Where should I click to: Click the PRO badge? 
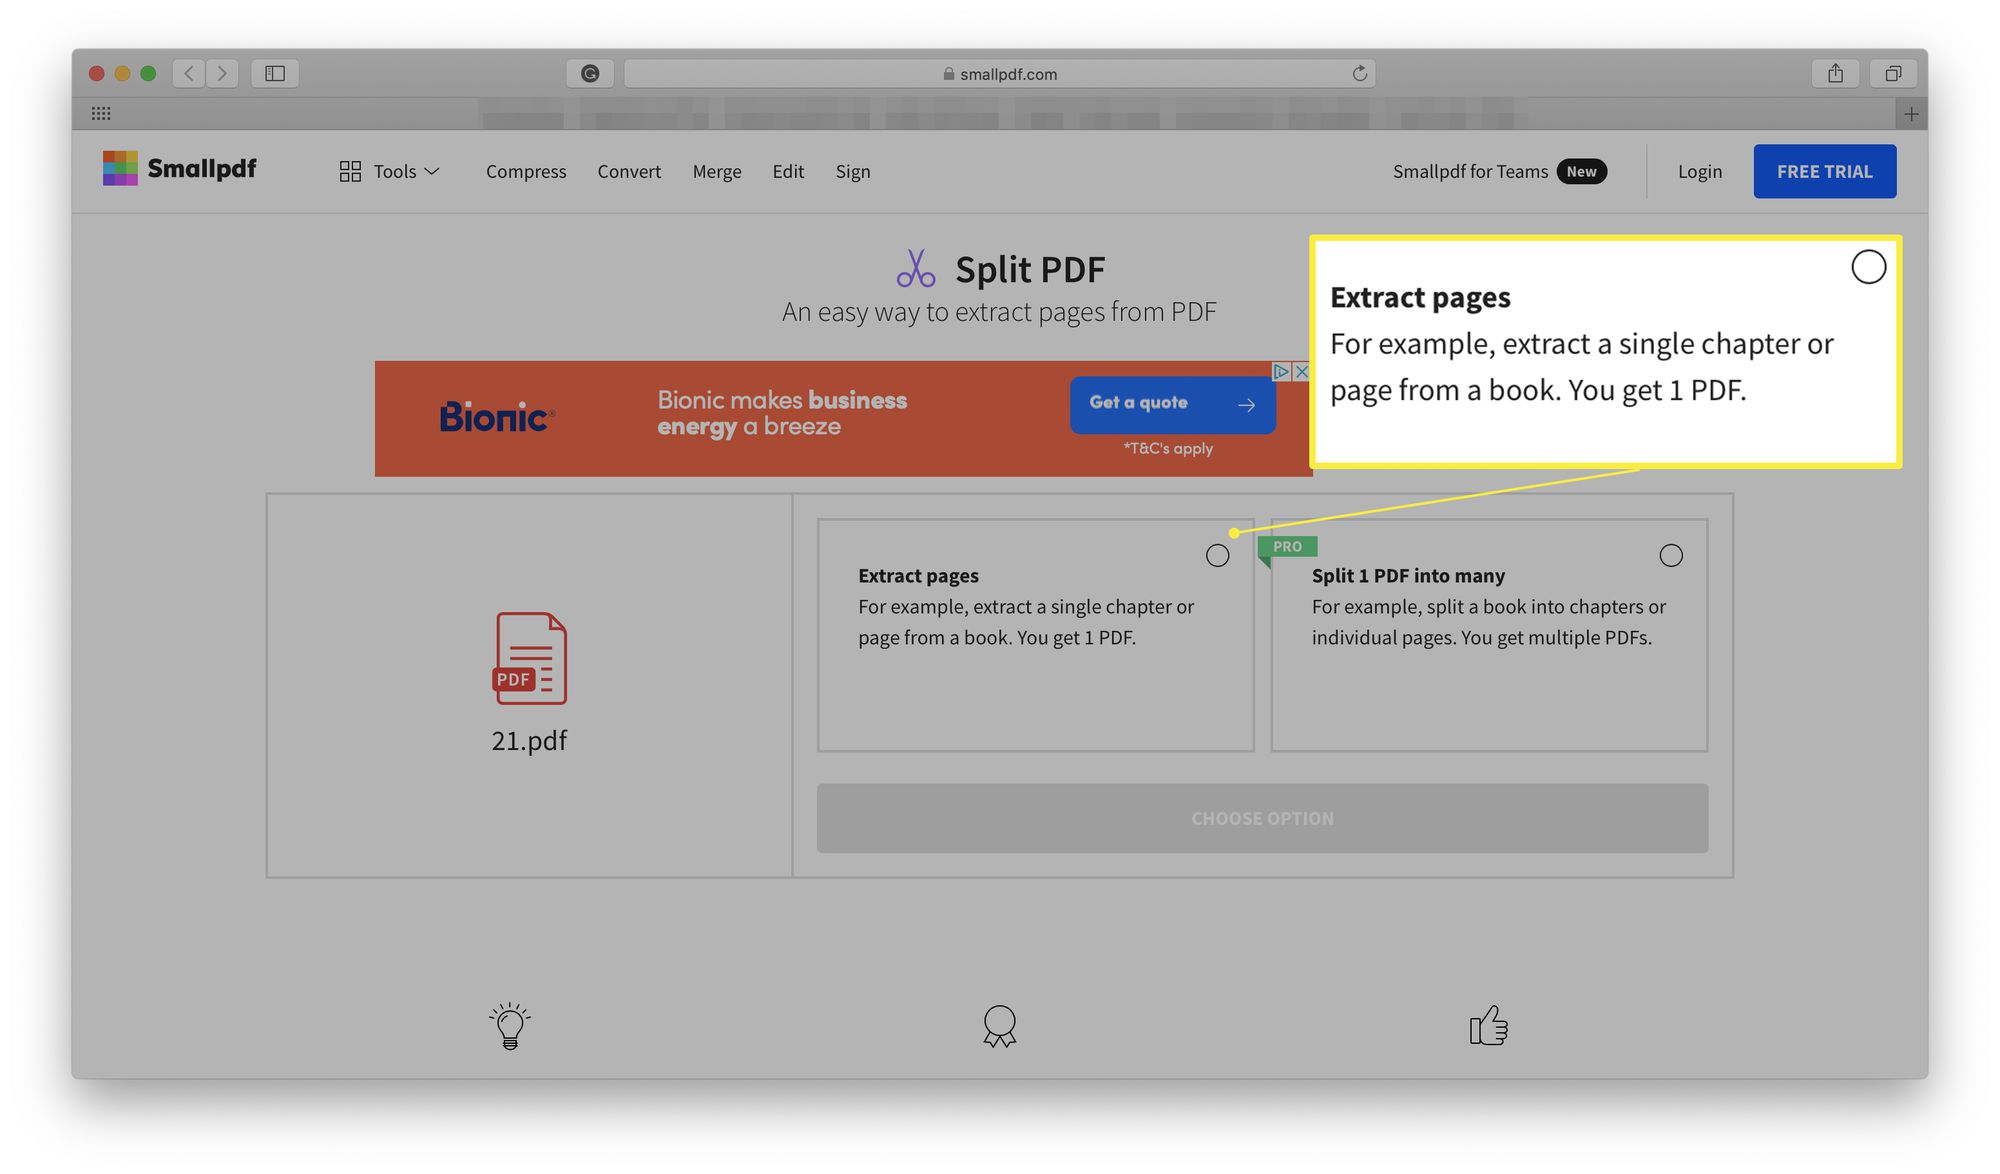point(1287,547)
